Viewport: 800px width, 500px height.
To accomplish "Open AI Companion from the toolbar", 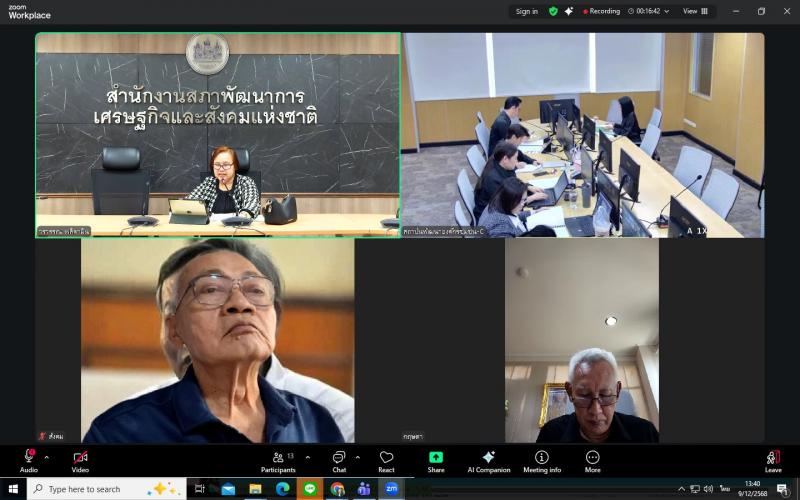I will [x=489, y=462].
